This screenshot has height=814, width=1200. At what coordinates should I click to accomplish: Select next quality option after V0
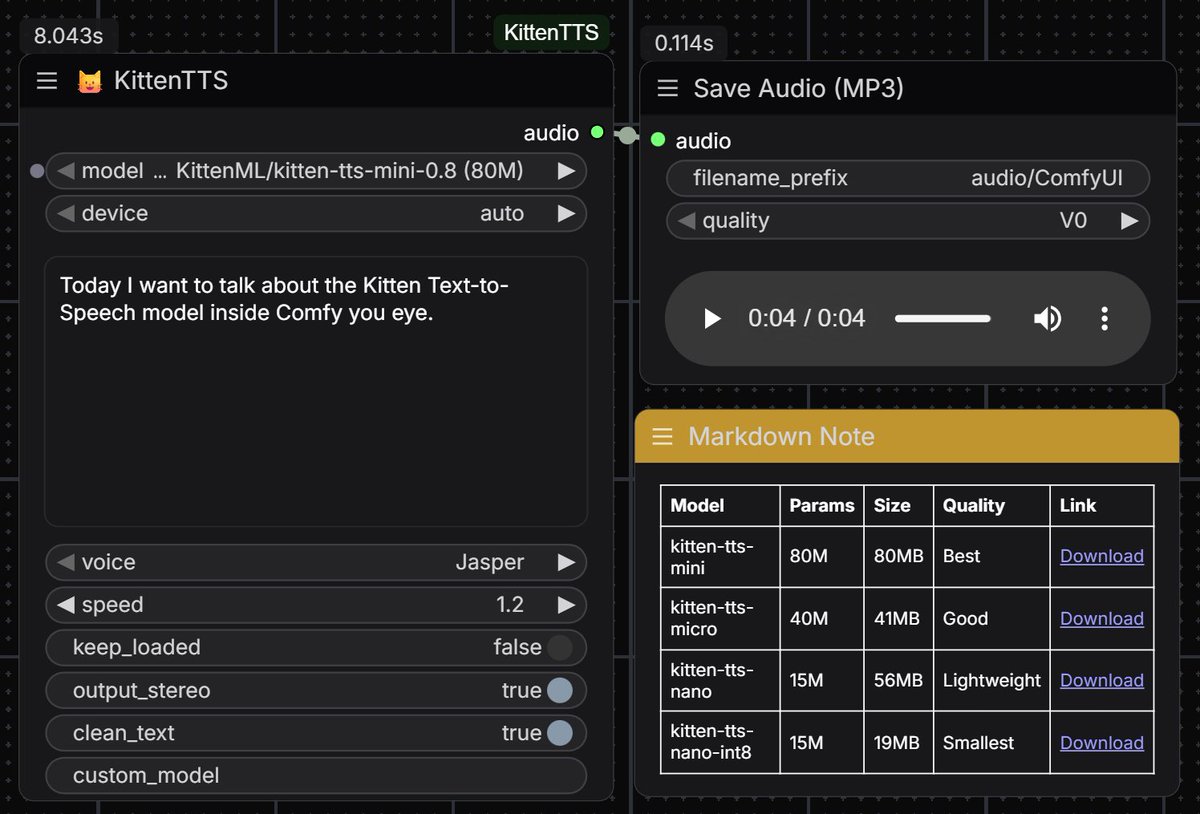click(x=1129, y=221)
